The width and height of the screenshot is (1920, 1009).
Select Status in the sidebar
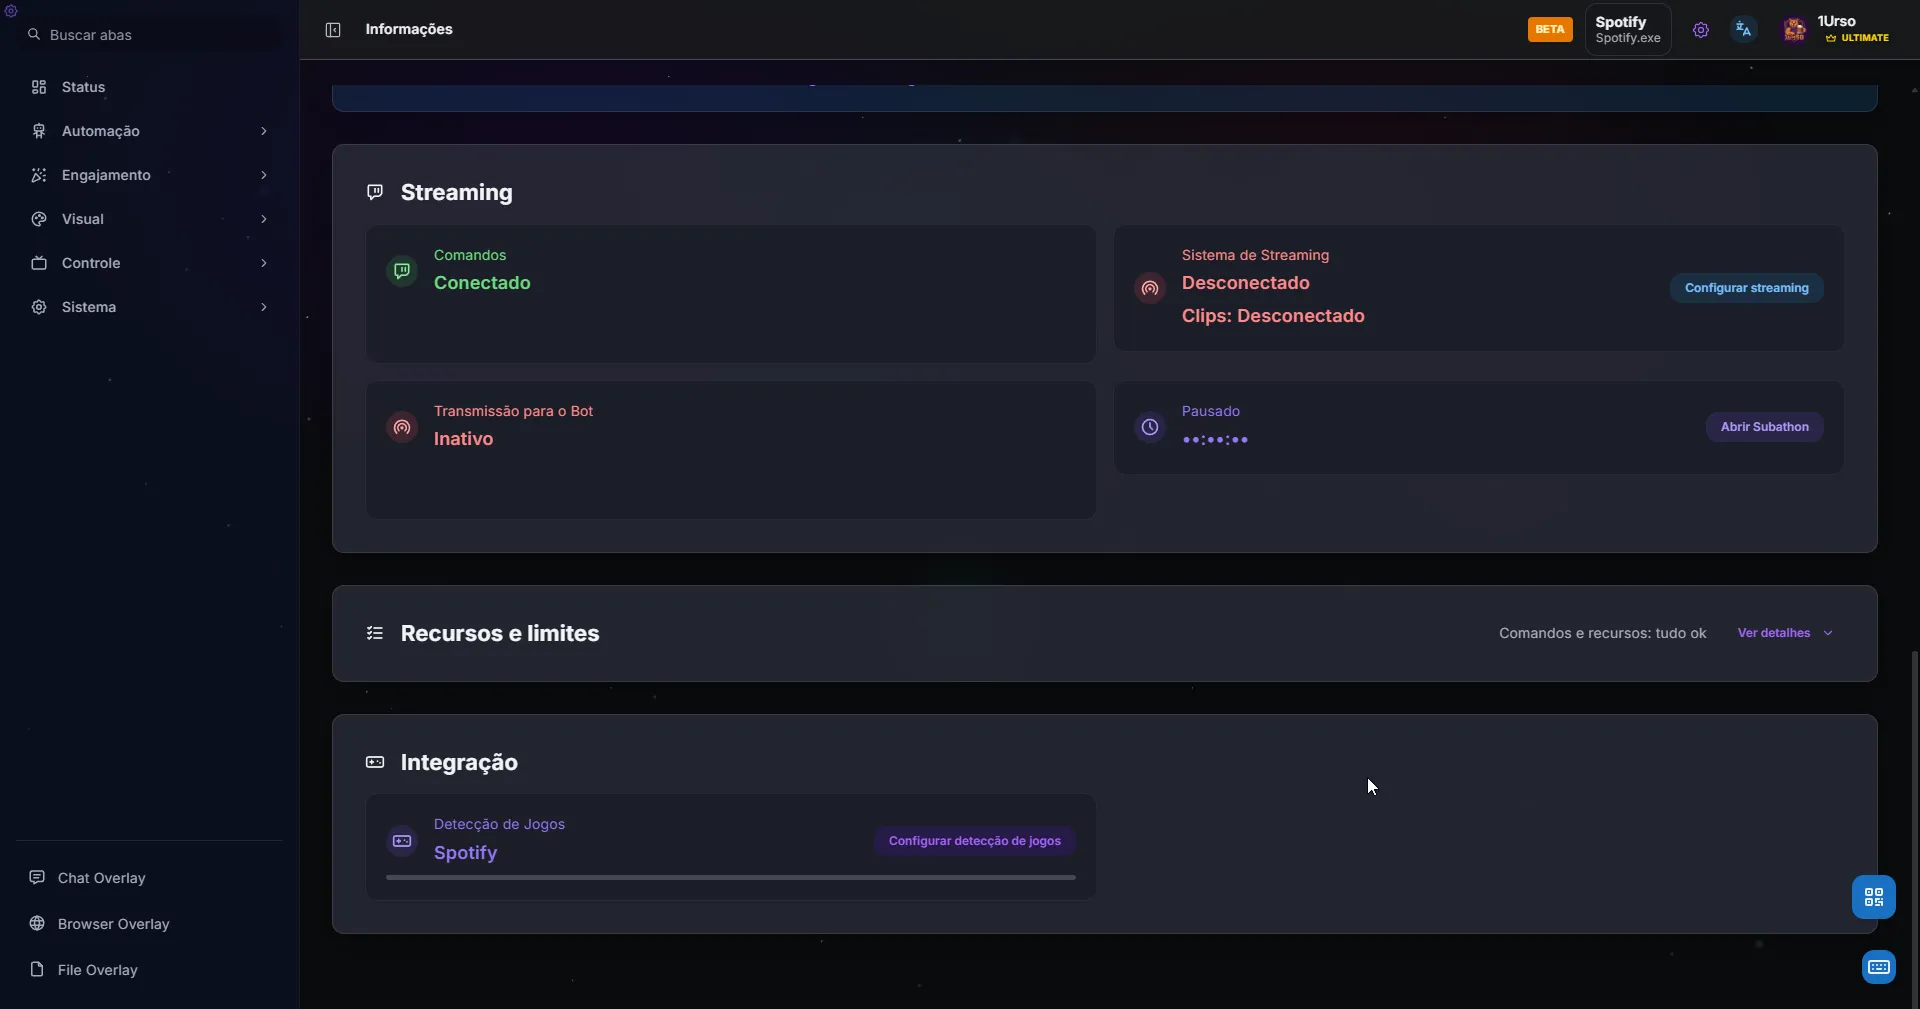[x=83, y=87]
